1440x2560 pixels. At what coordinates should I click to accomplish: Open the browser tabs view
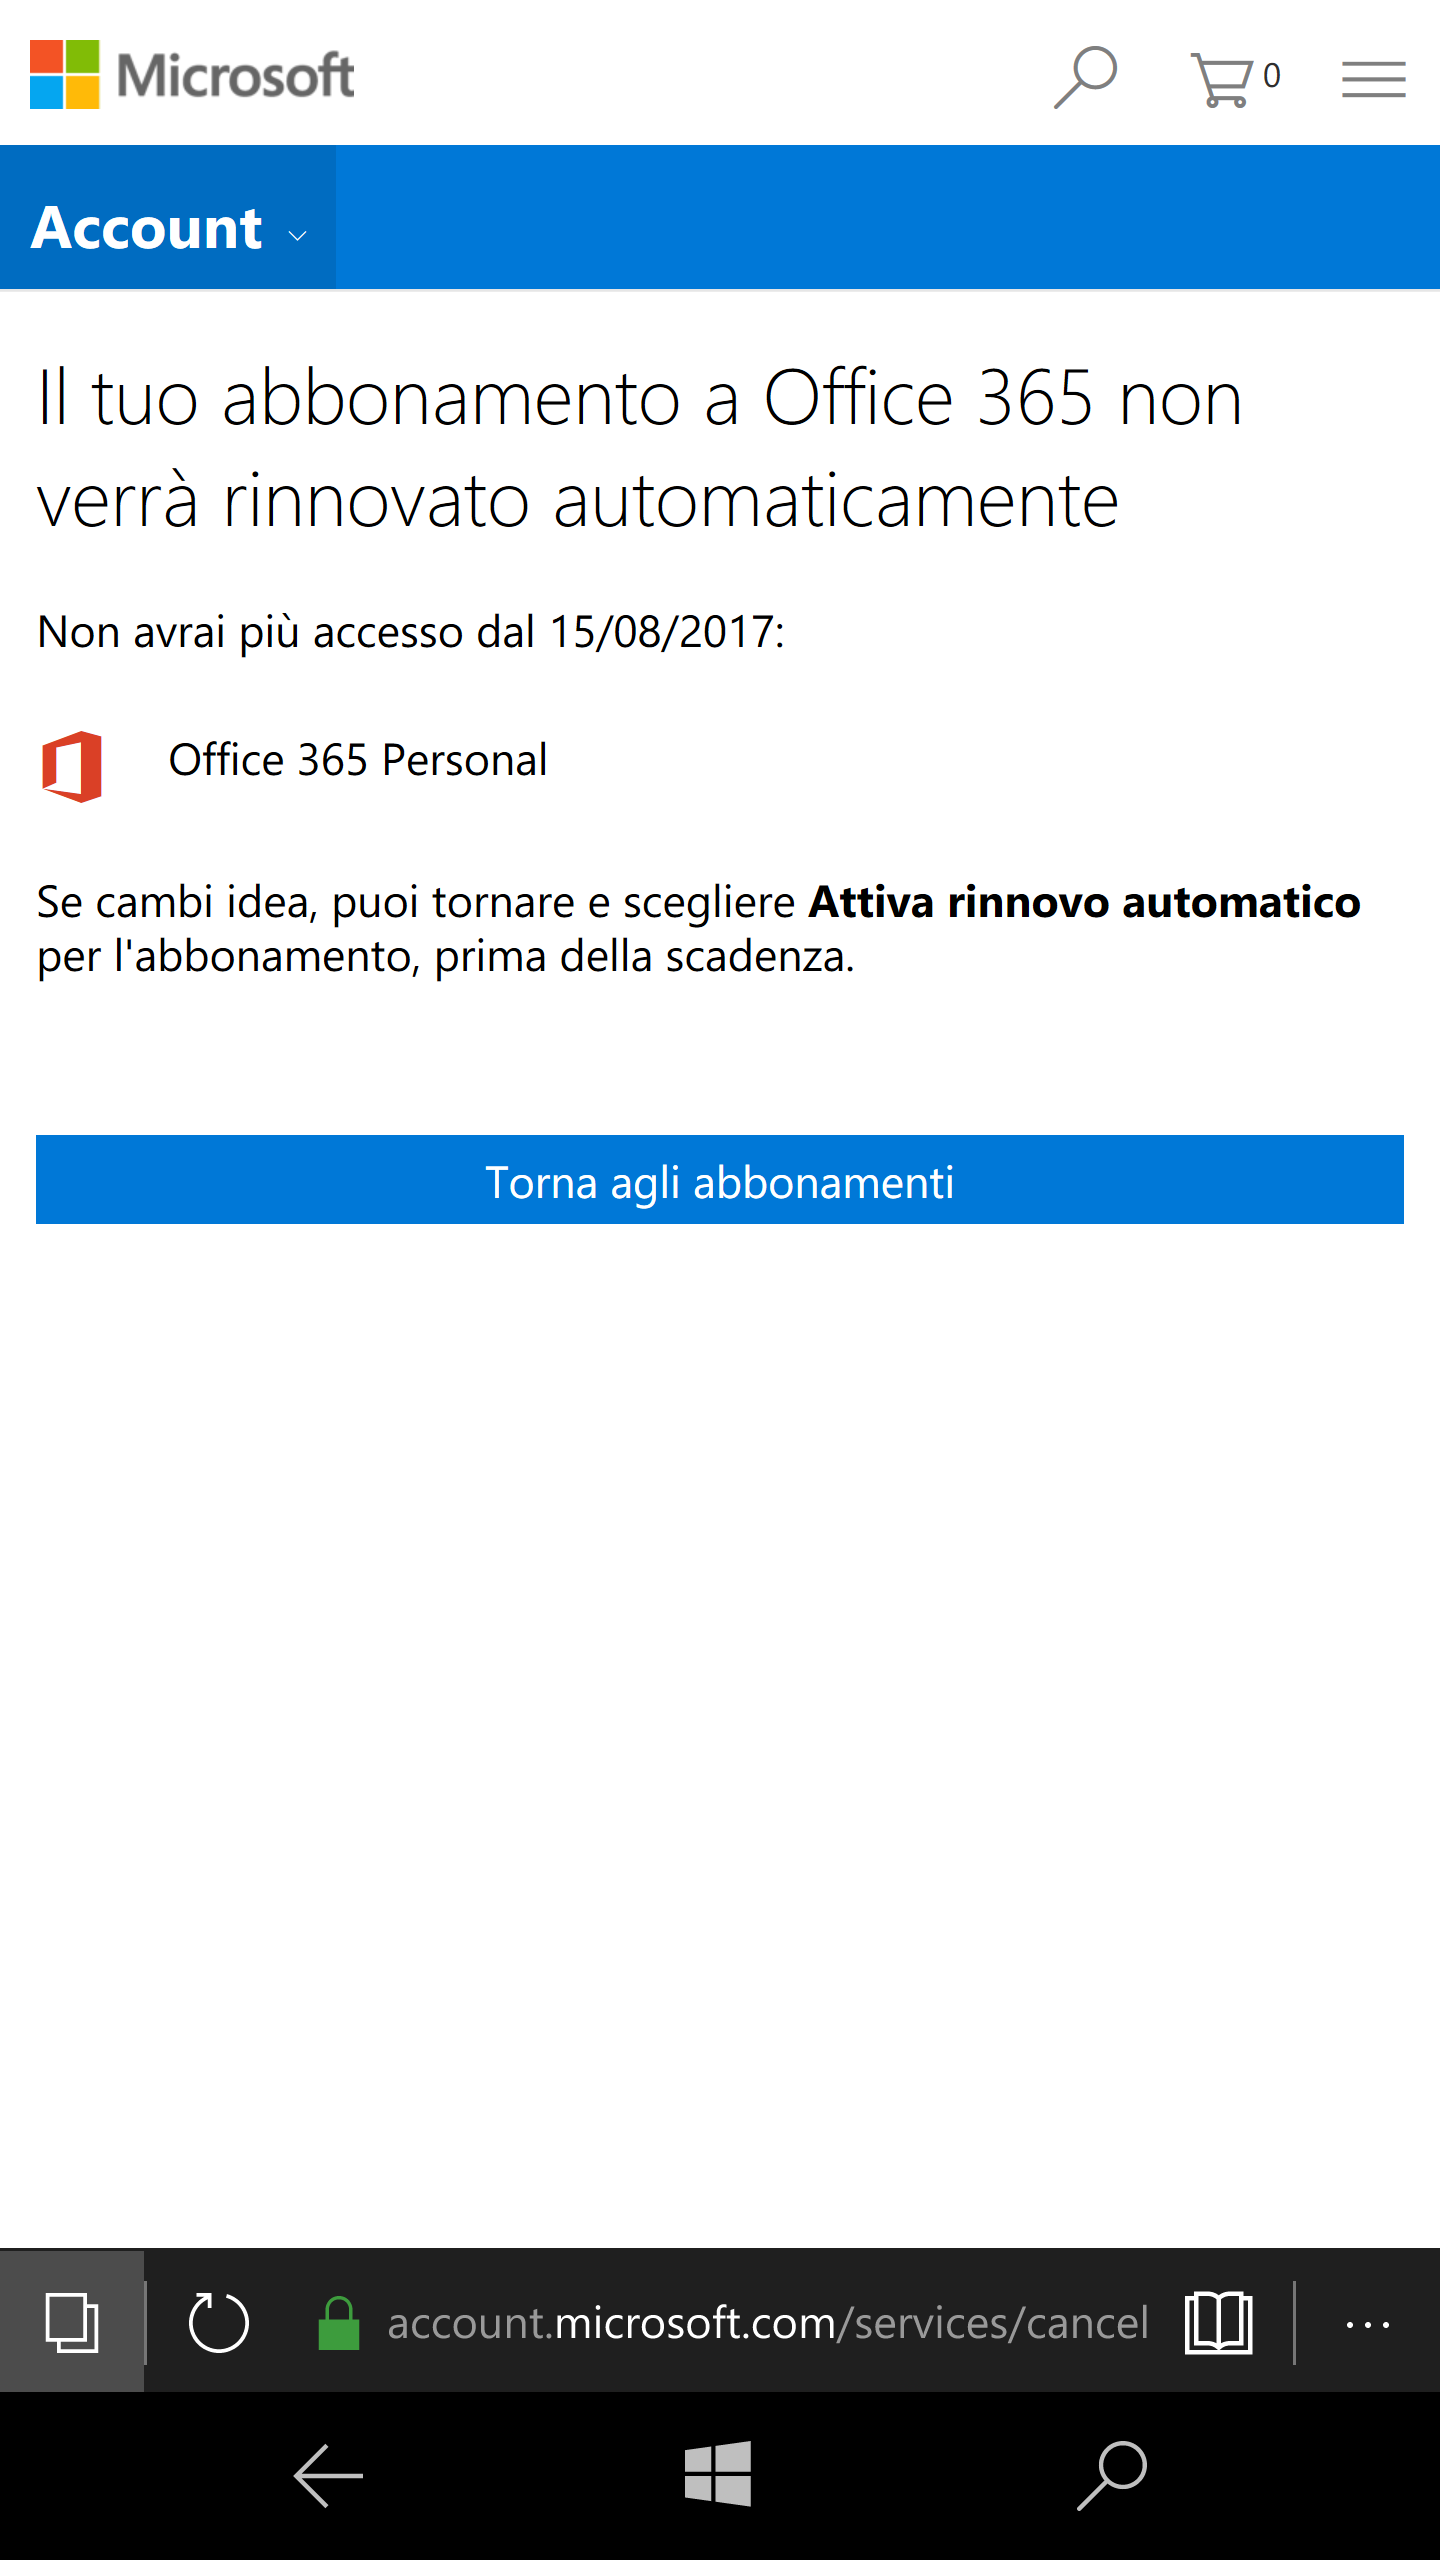click(72, 2322)
